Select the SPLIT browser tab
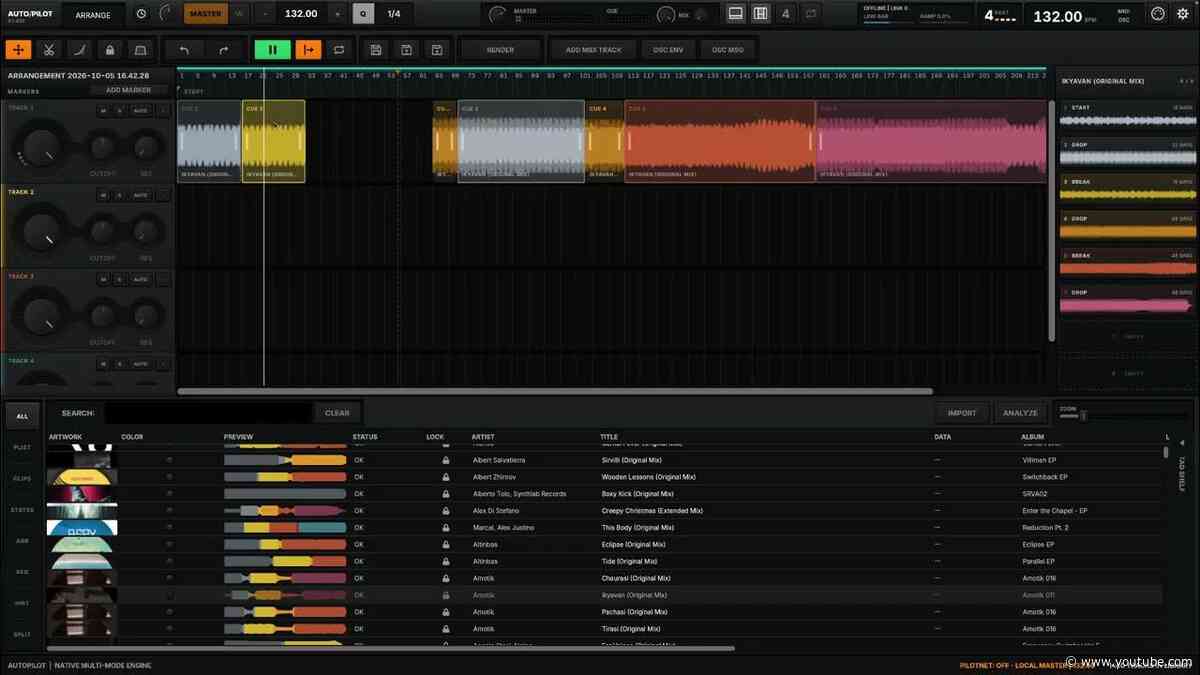The image size is (1200, 675). (22, 634)
